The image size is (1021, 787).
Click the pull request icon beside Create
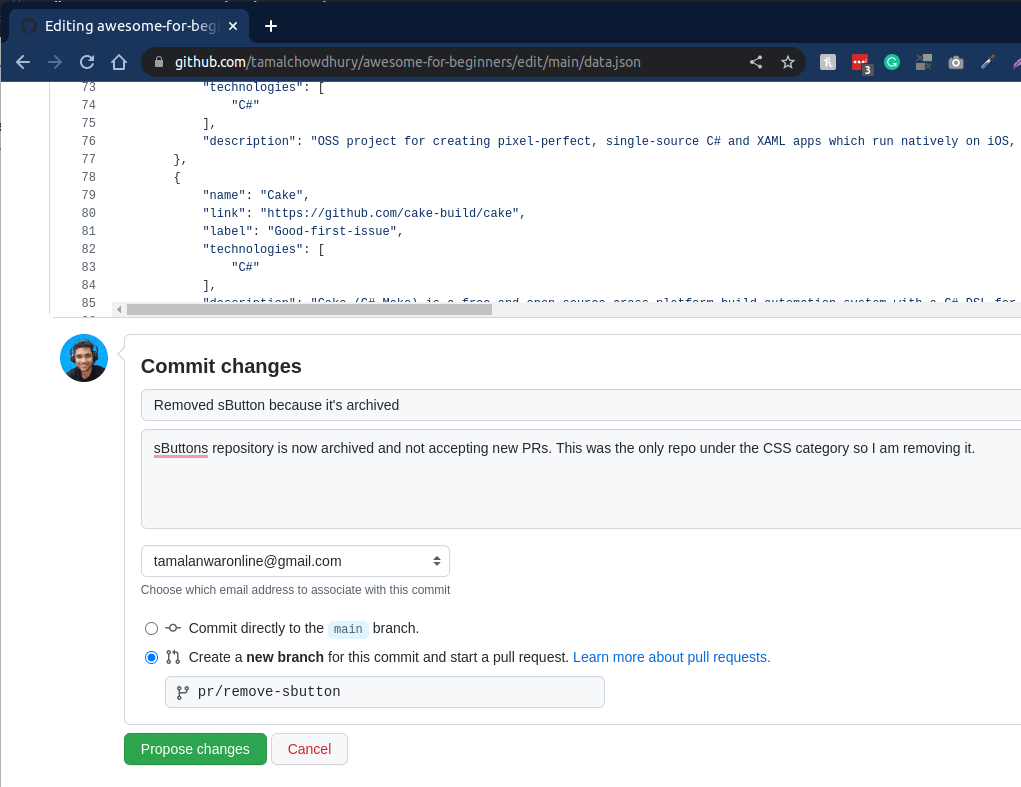click(173, 657)
